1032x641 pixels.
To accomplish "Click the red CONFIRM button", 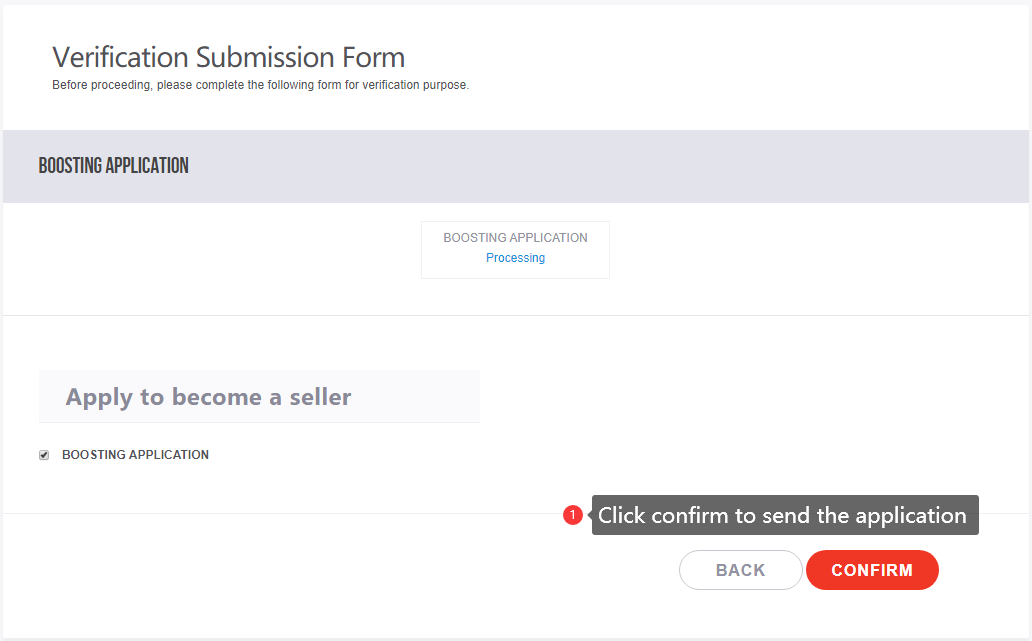I will tap(872, 570).
